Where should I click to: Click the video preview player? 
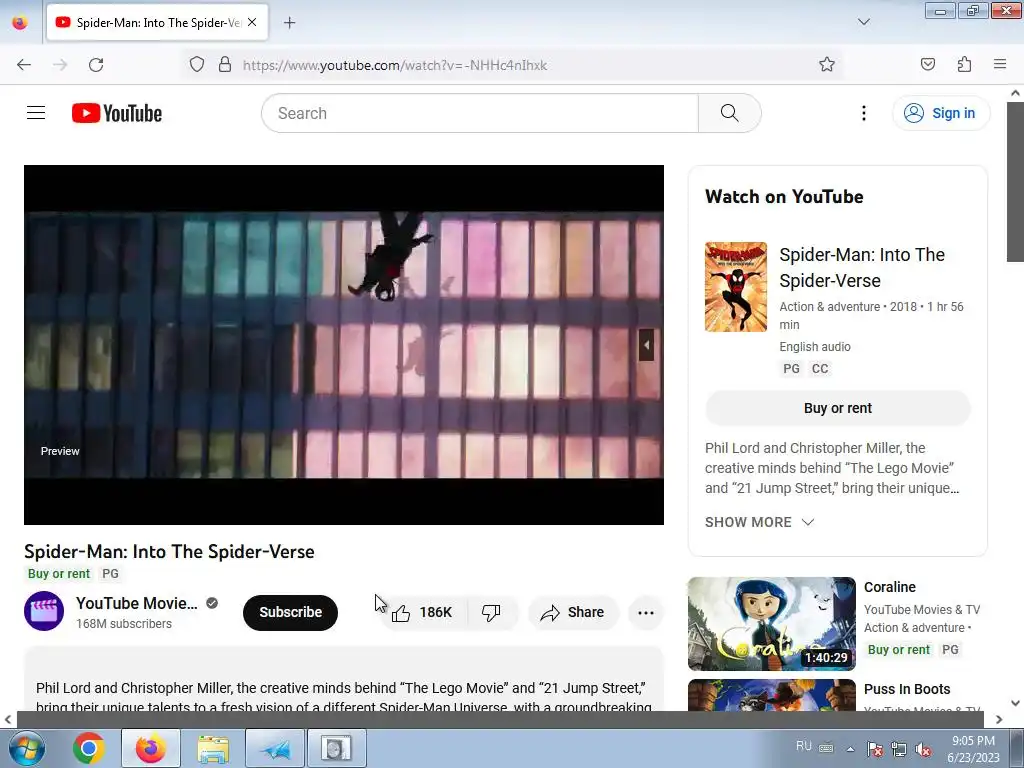(344, 345)
